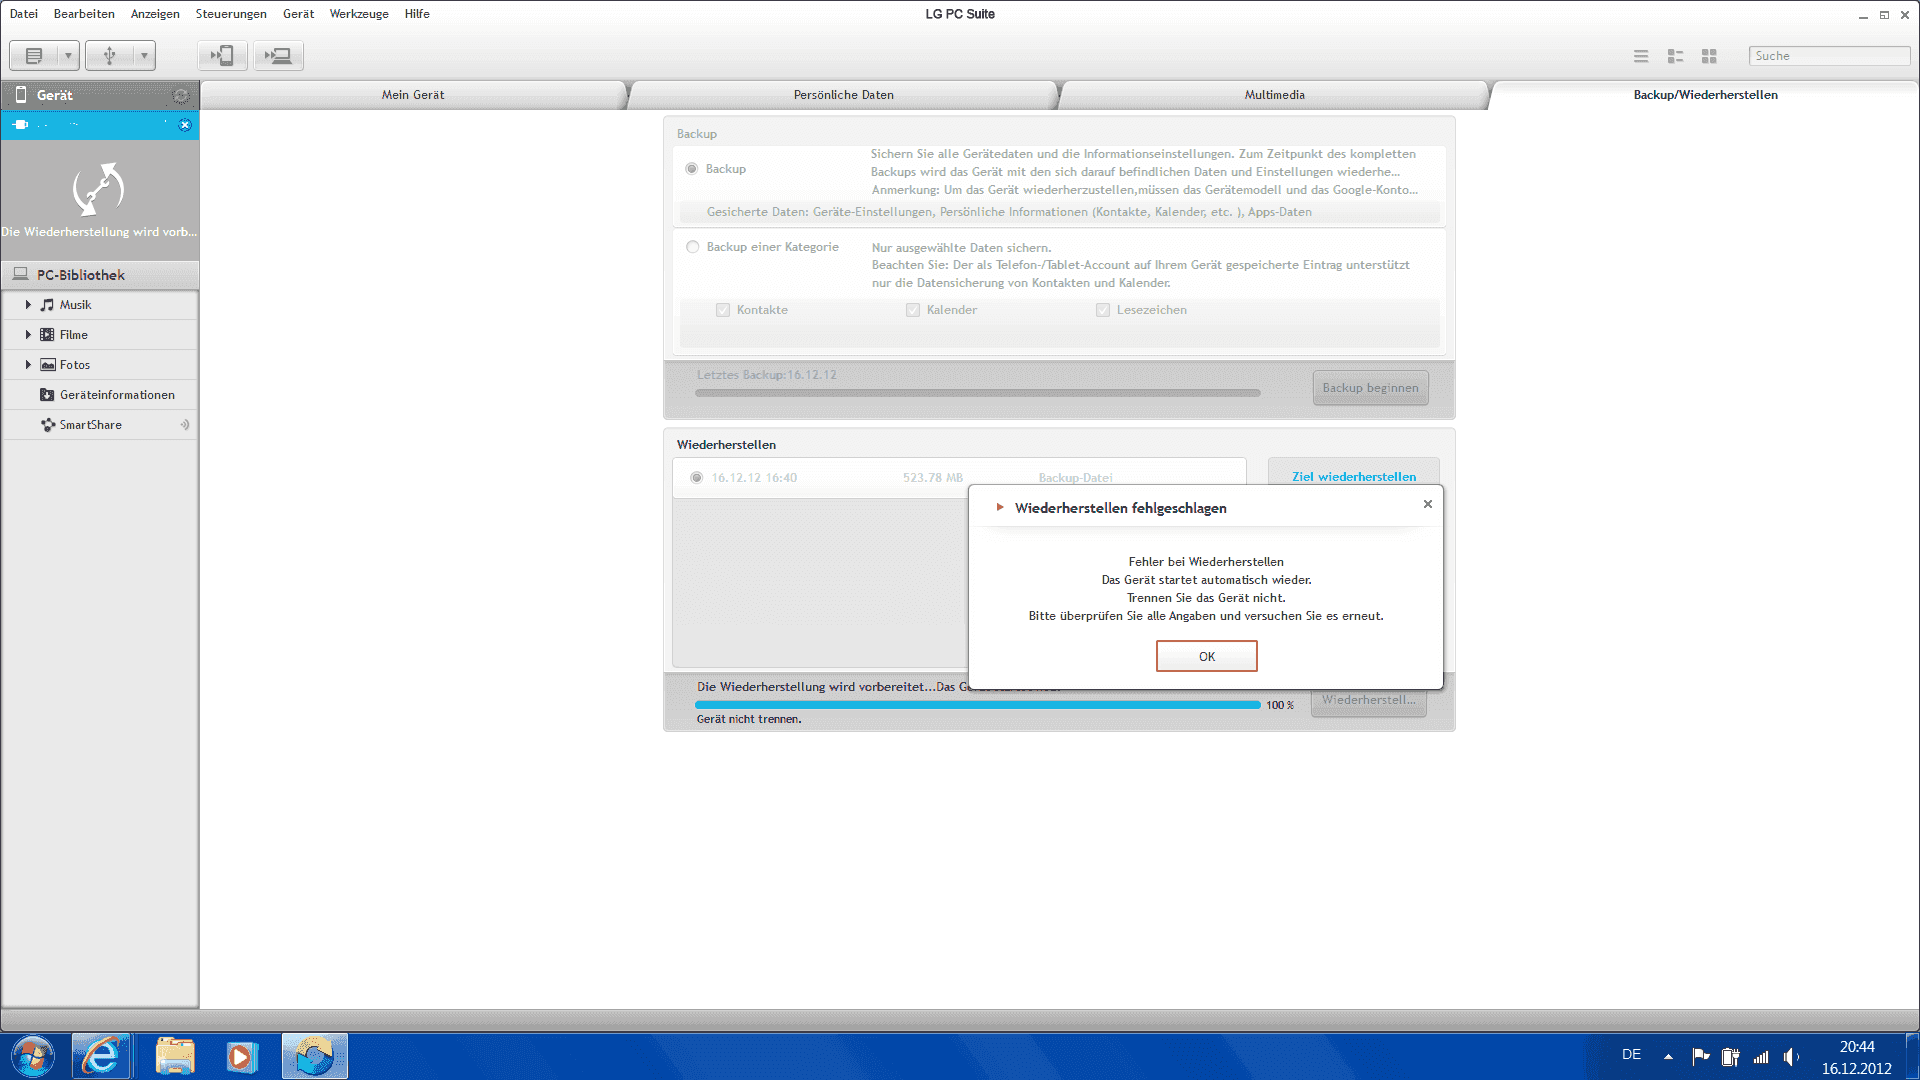The image size is (1920, 1080).
Task: Click the Suche search field
Action: click(x=1829, y=56)
